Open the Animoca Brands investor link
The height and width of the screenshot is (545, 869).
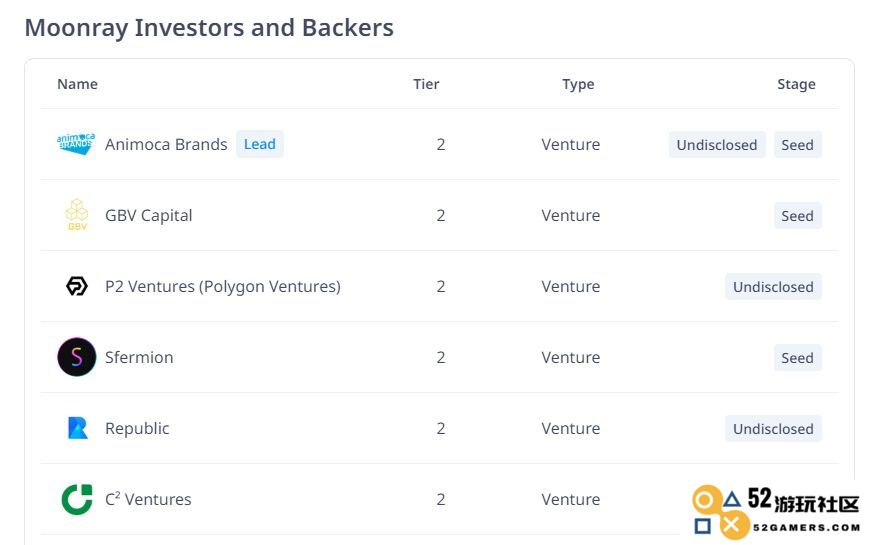166,144
